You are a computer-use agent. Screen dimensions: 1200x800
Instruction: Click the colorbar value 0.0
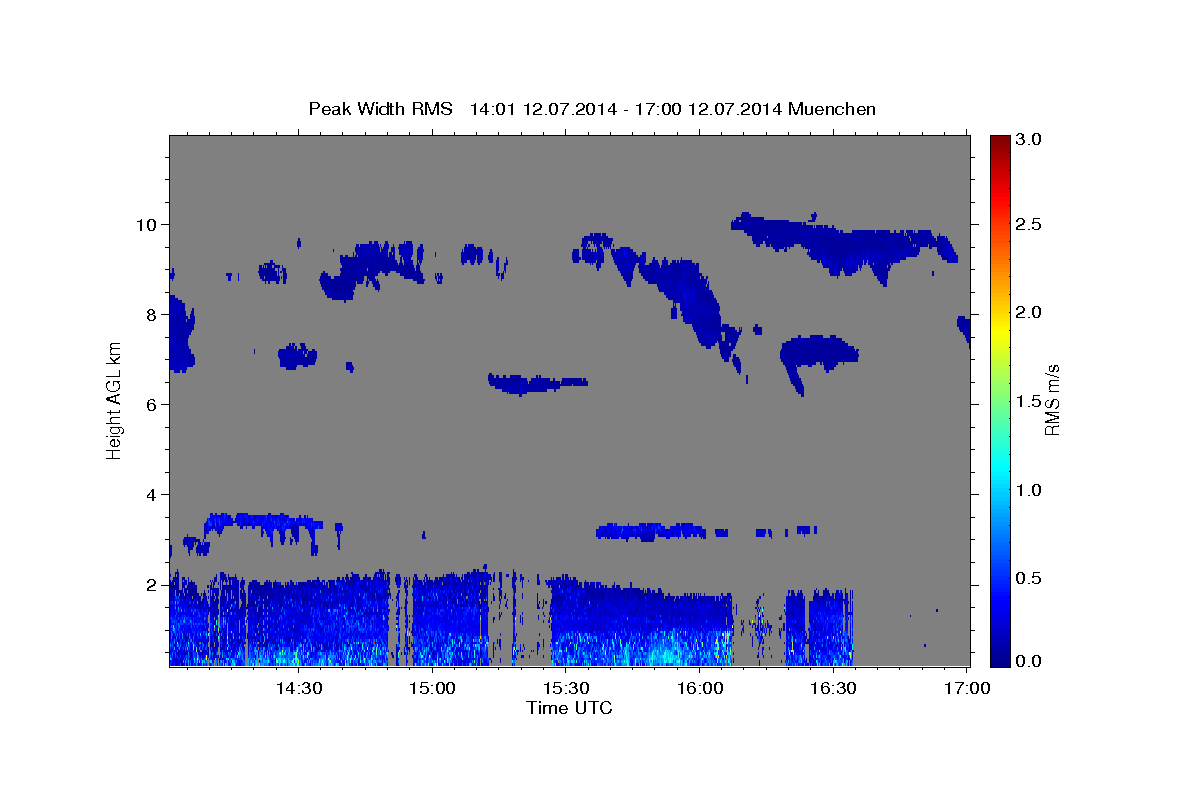tap(1030, 661)
